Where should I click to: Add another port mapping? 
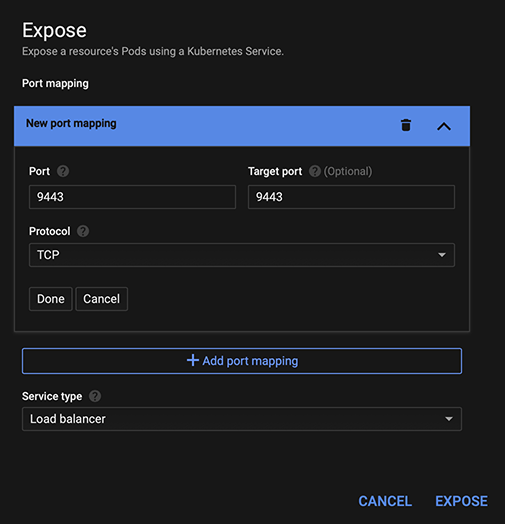(x=242, y=361)
